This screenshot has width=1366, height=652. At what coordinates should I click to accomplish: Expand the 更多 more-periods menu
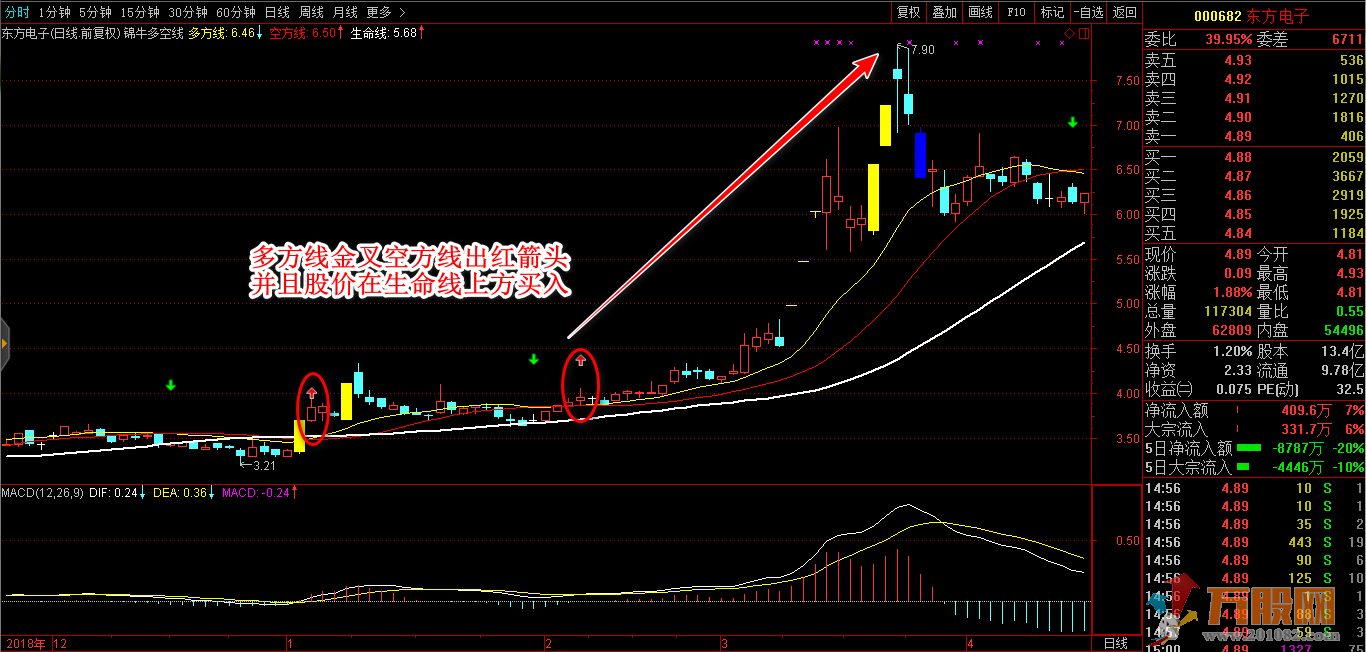(385, 12)
